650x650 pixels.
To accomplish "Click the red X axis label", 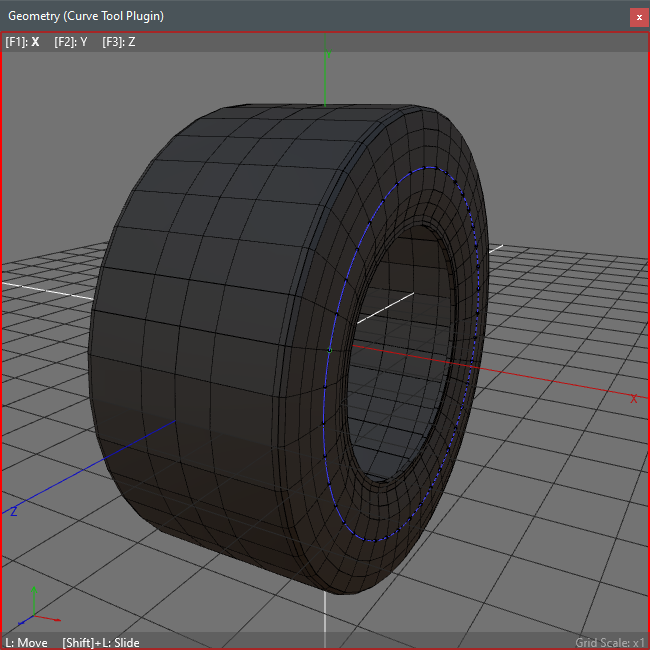I will click(x=633, y=399).
